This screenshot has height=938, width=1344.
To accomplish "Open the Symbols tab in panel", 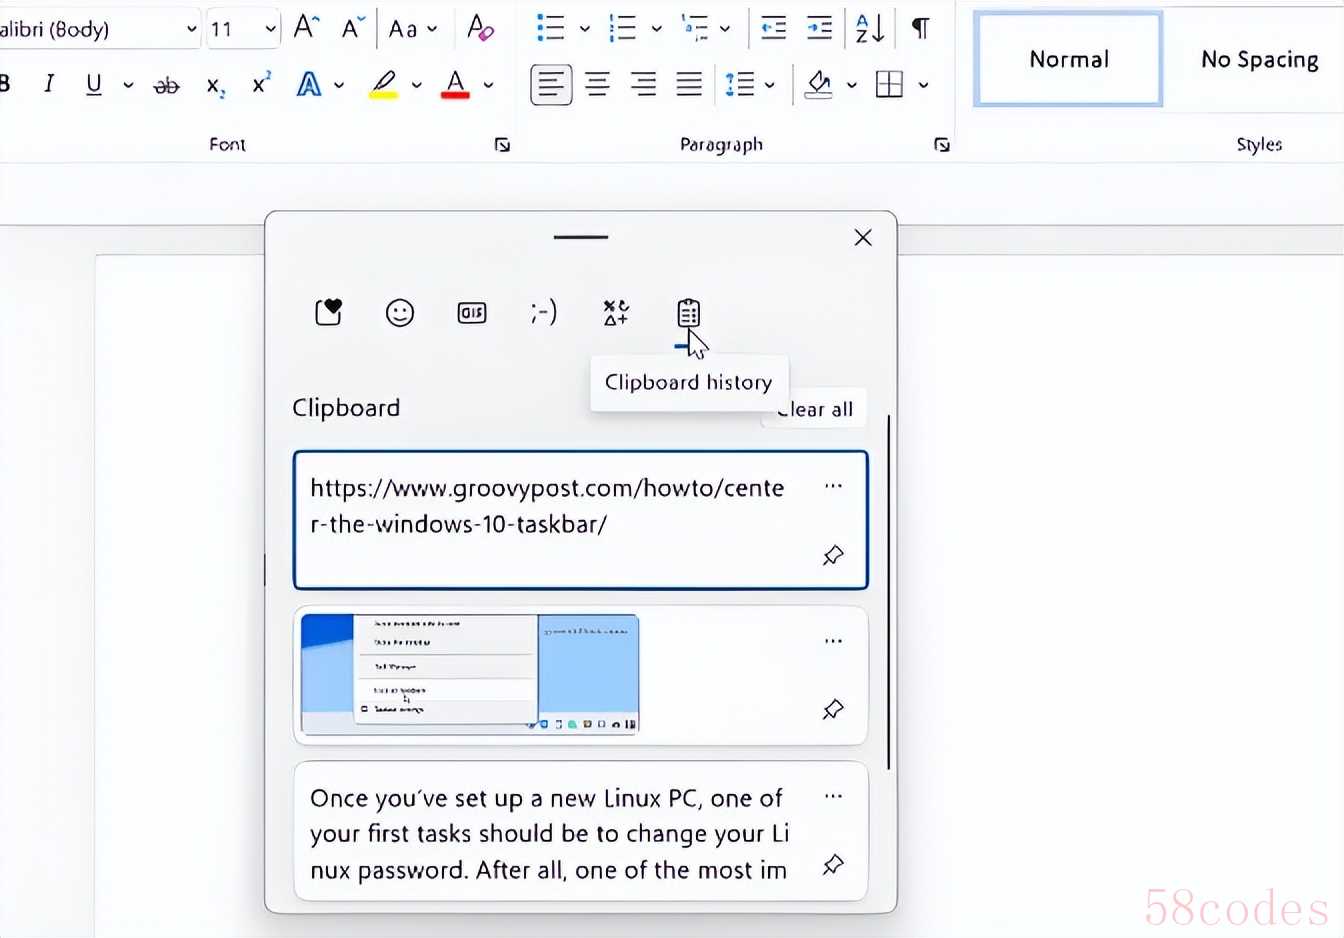I will click(616, 313).
